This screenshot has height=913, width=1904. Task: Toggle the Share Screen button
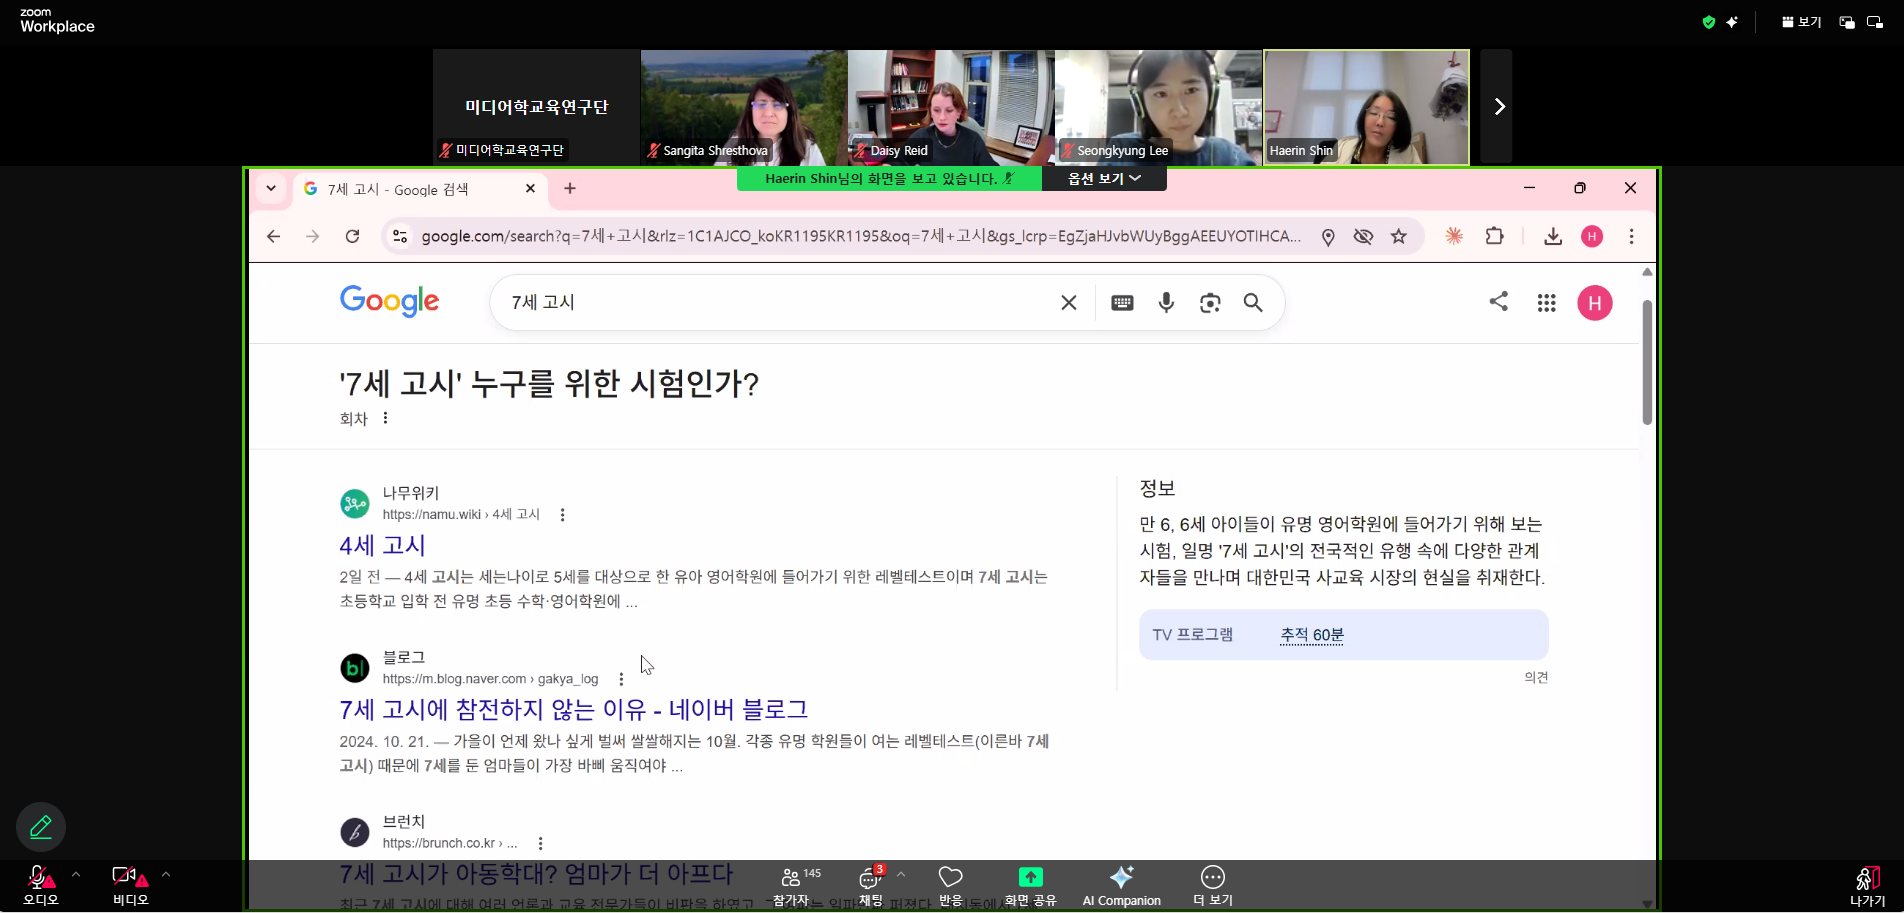coord(1030,884)
